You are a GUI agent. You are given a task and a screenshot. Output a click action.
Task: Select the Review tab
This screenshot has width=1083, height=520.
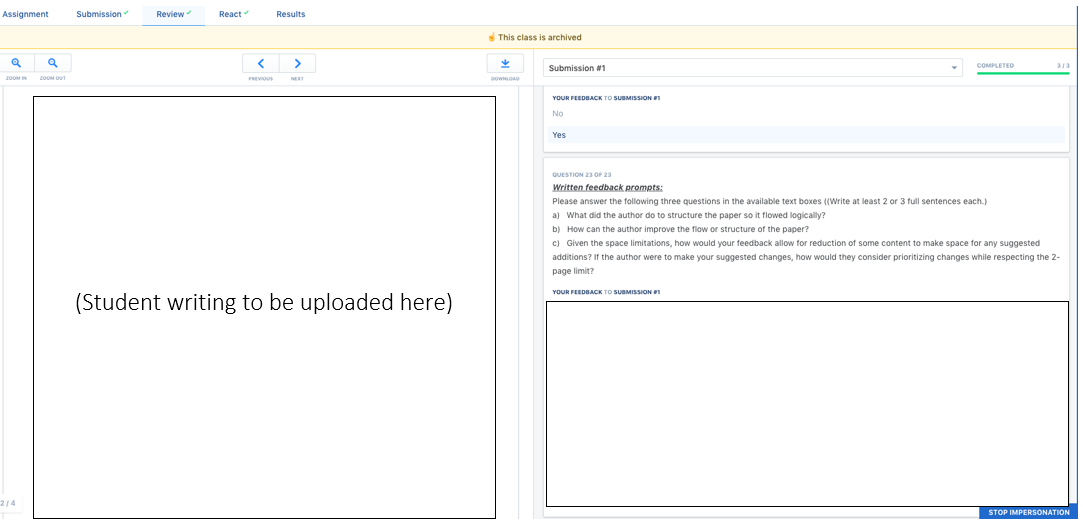tap(170, 14)
